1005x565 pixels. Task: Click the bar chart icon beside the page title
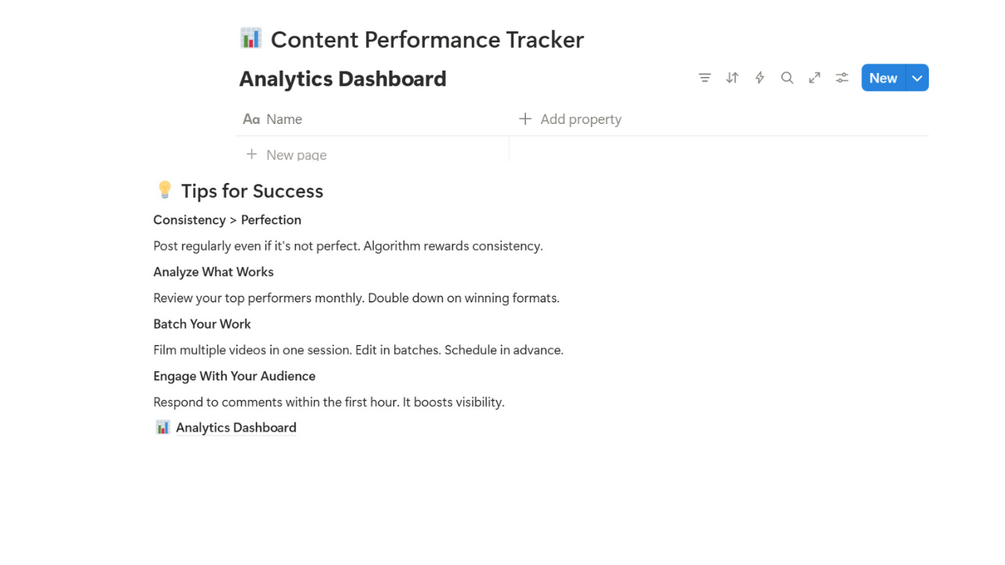(251, 39)
